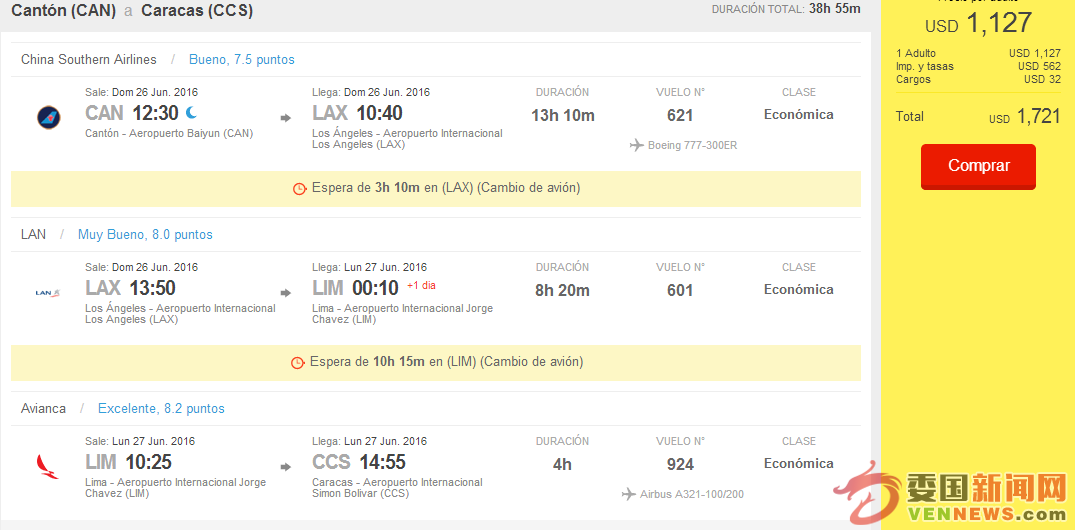Open the Muy Bueno, 8.0 puntos rating link

[x=145, y=234]
